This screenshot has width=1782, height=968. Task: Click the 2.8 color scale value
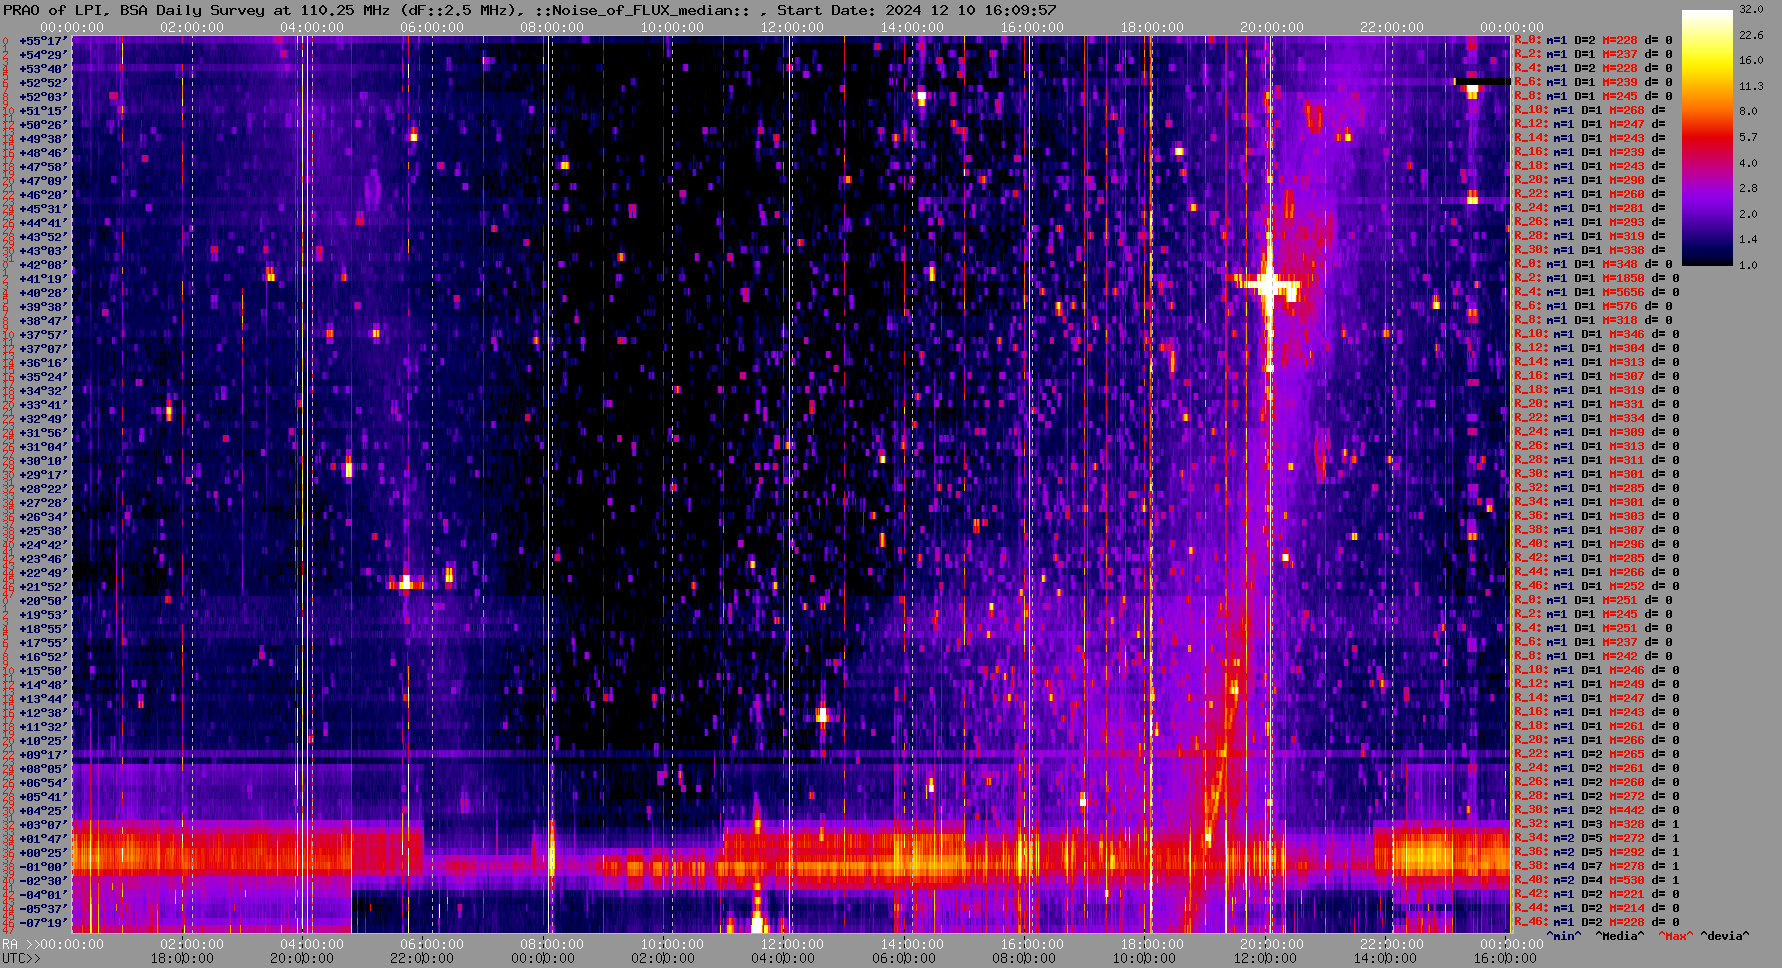1748,188
